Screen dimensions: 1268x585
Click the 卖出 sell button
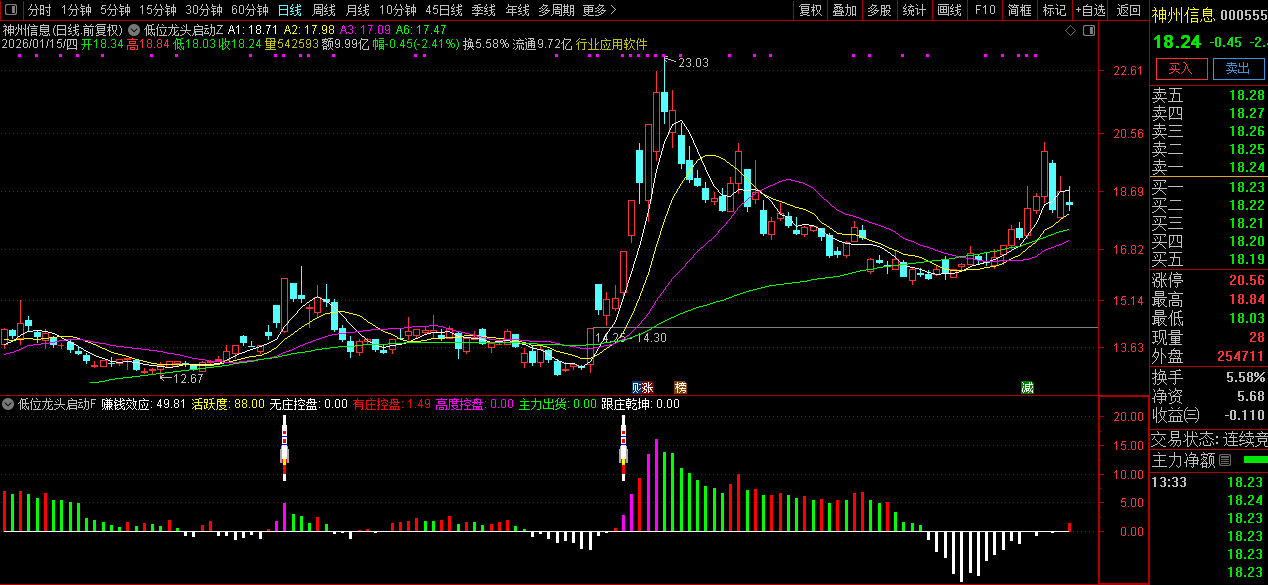(1238, 68)
